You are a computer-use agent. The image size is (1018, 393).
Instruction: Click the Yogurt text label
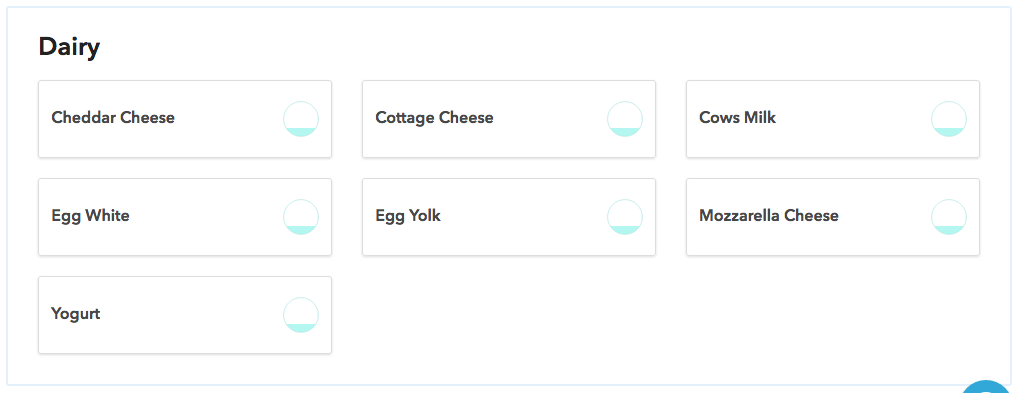pyautogui.click(x=76, y=314)
